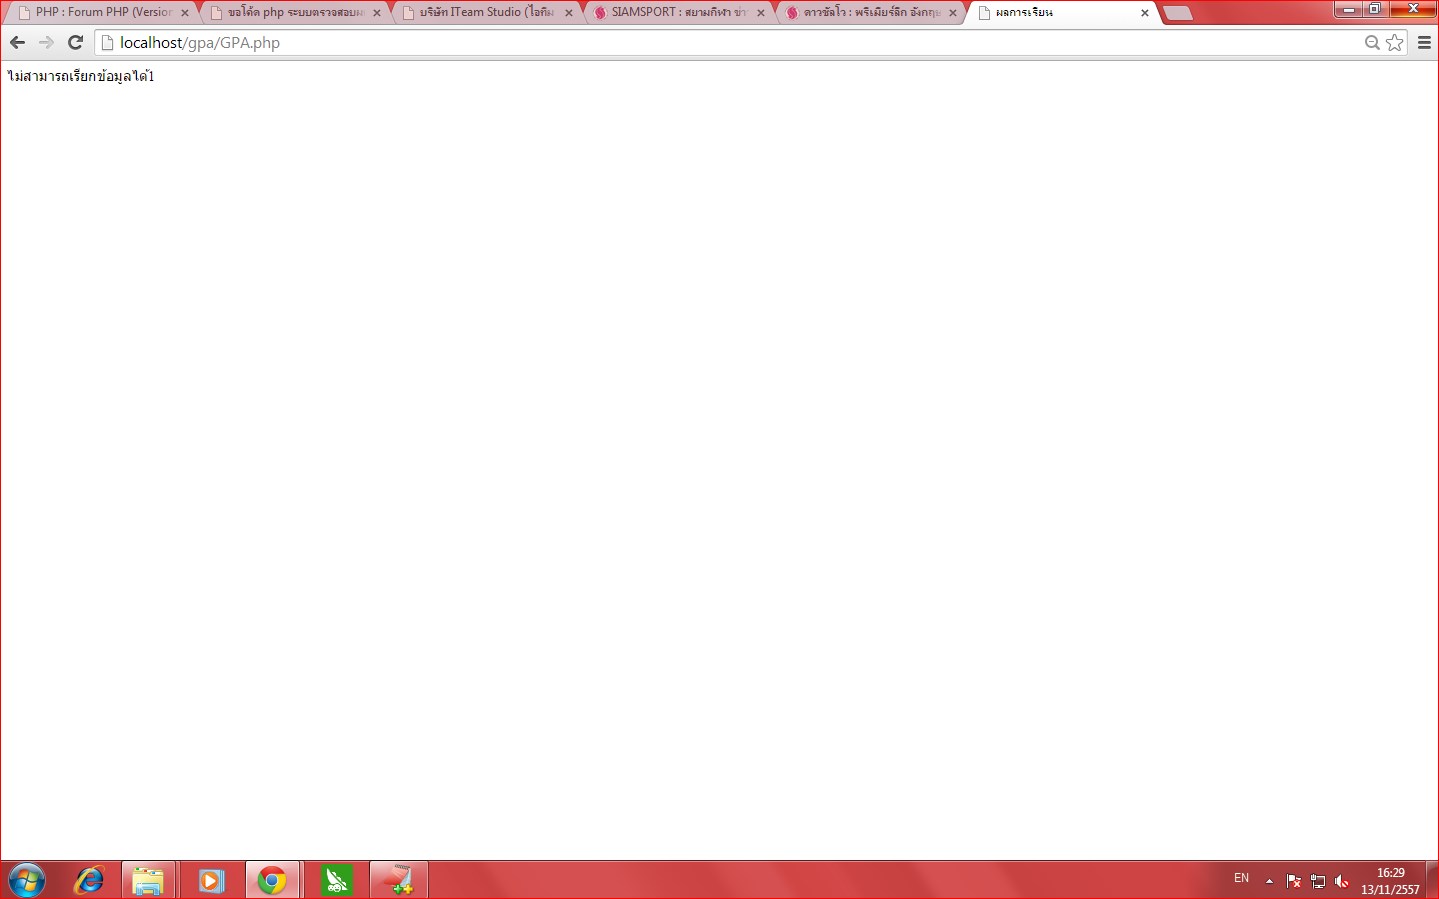Open the Action Center flag icon
Viewport: 1439px width, 899px height.
pos(1294,881)
